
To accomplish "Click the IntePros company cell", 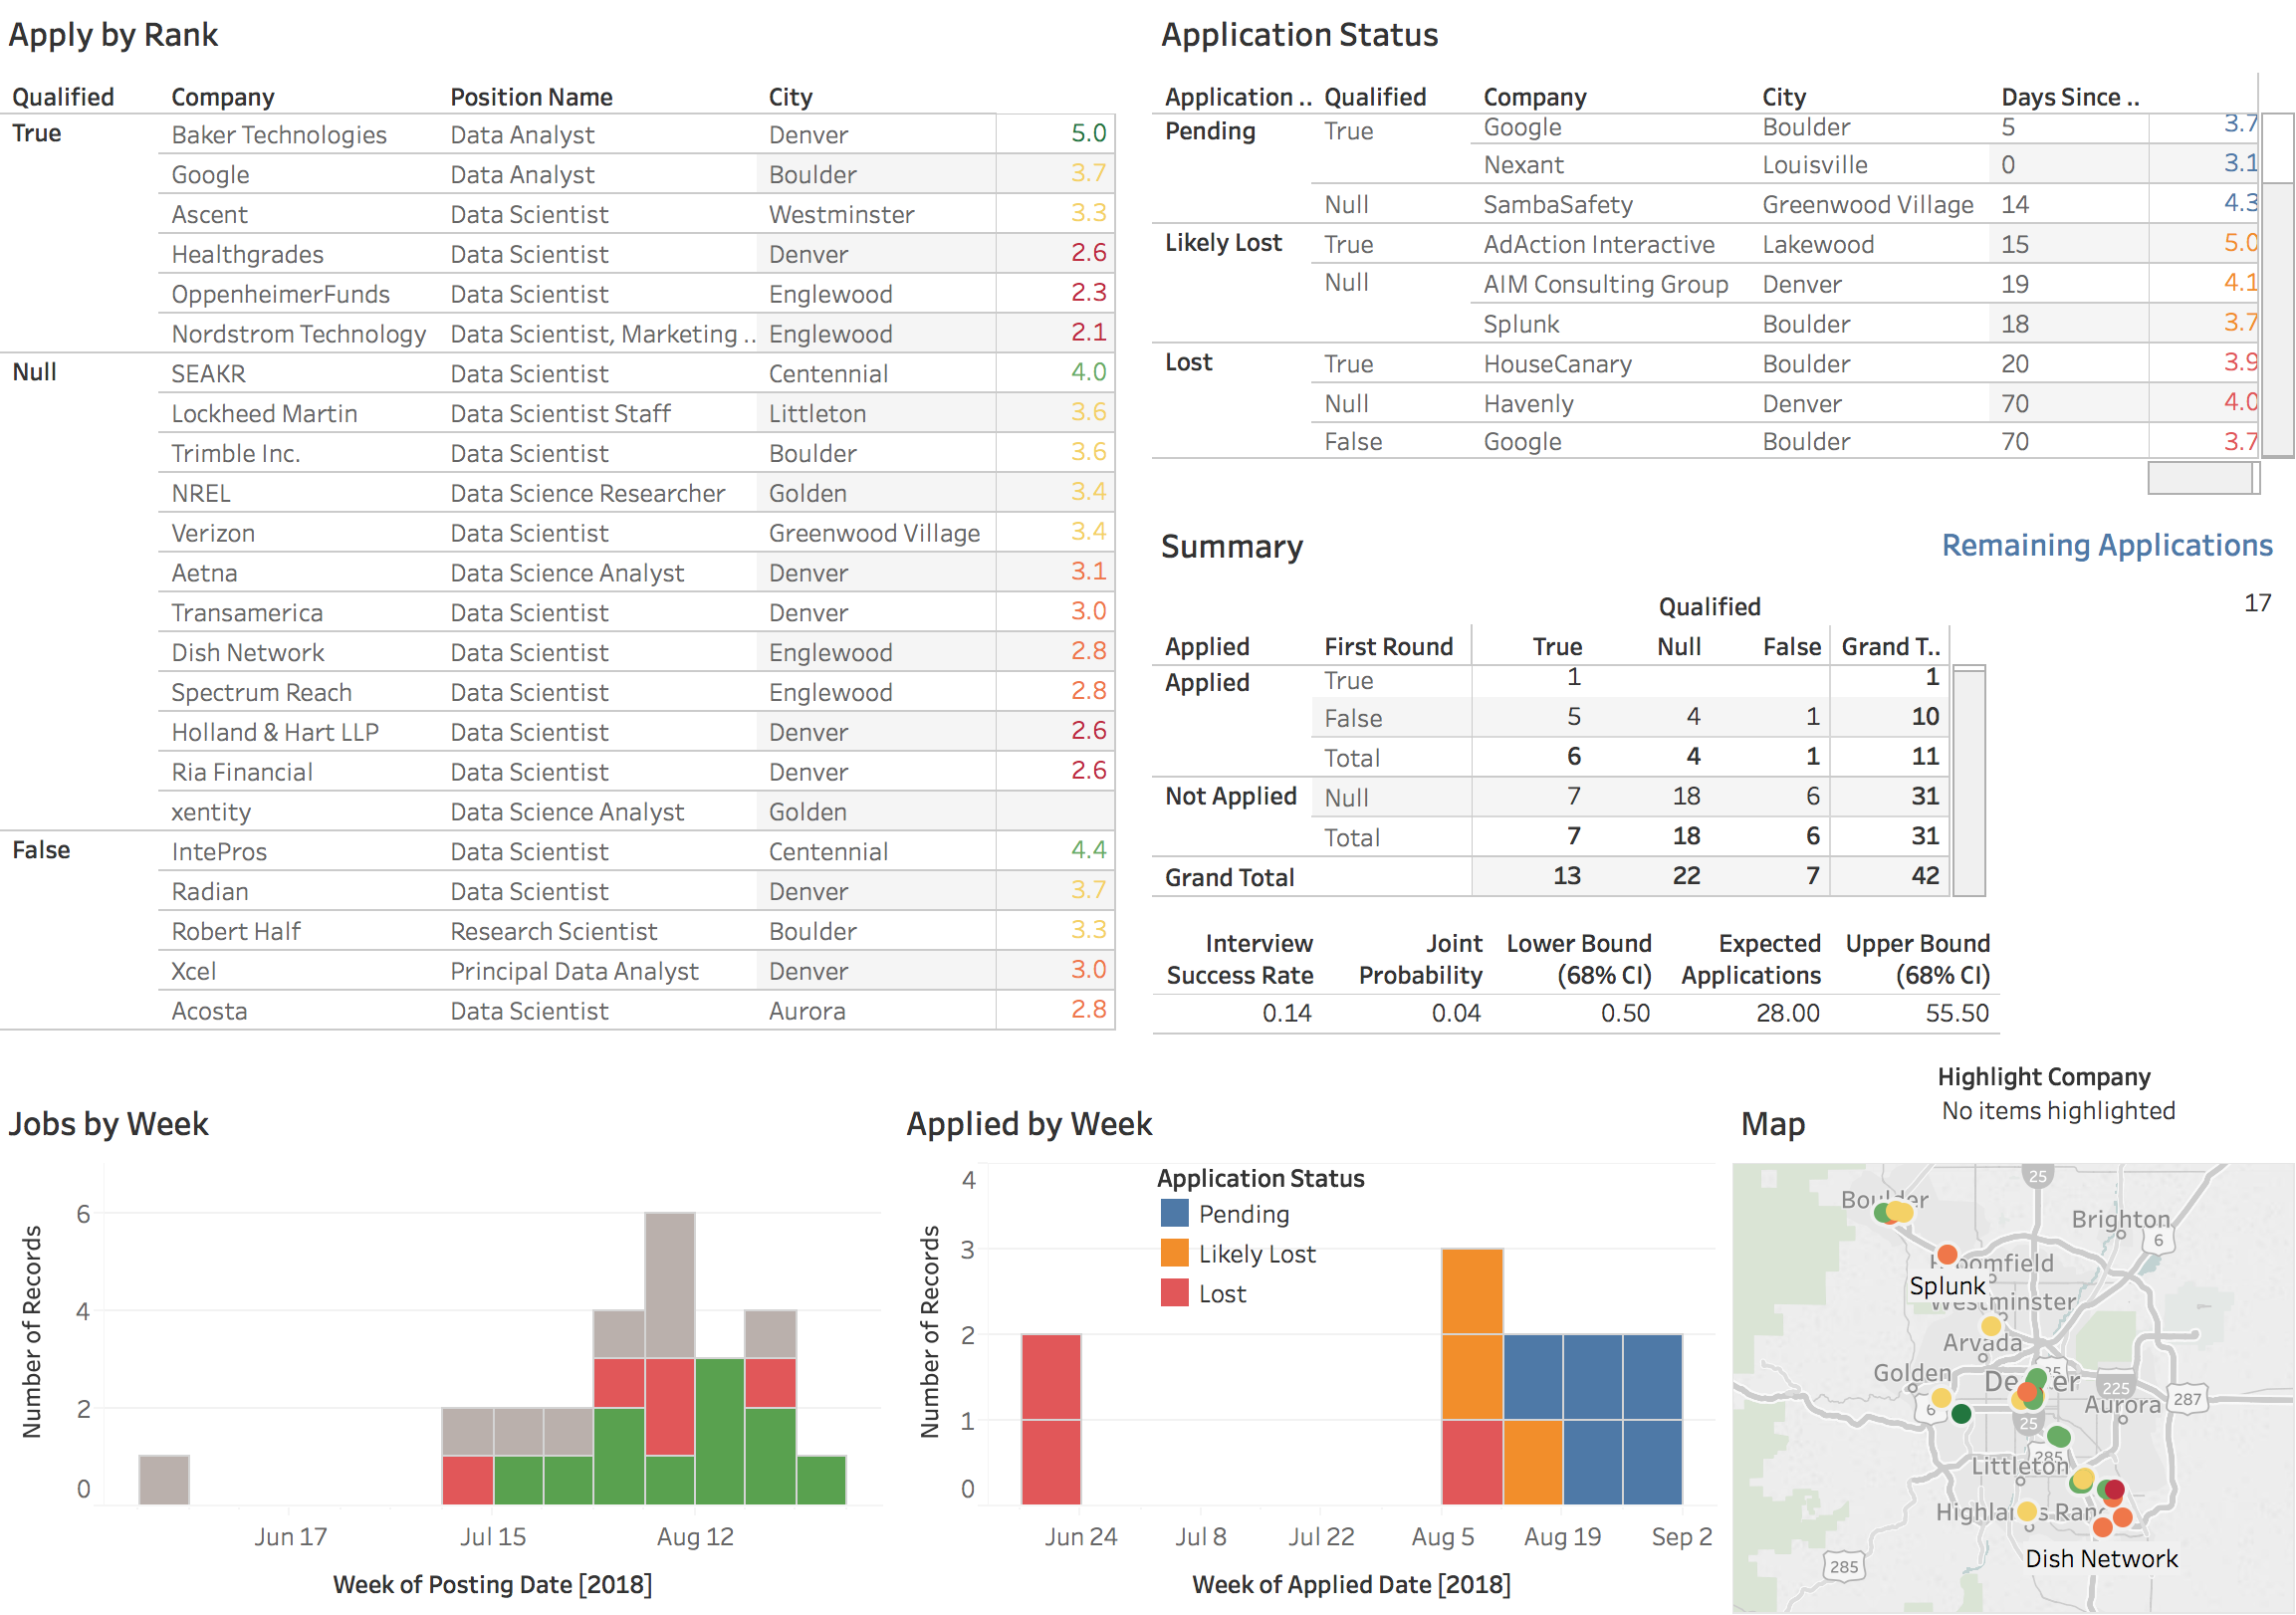I will click(x=219, y=852).
